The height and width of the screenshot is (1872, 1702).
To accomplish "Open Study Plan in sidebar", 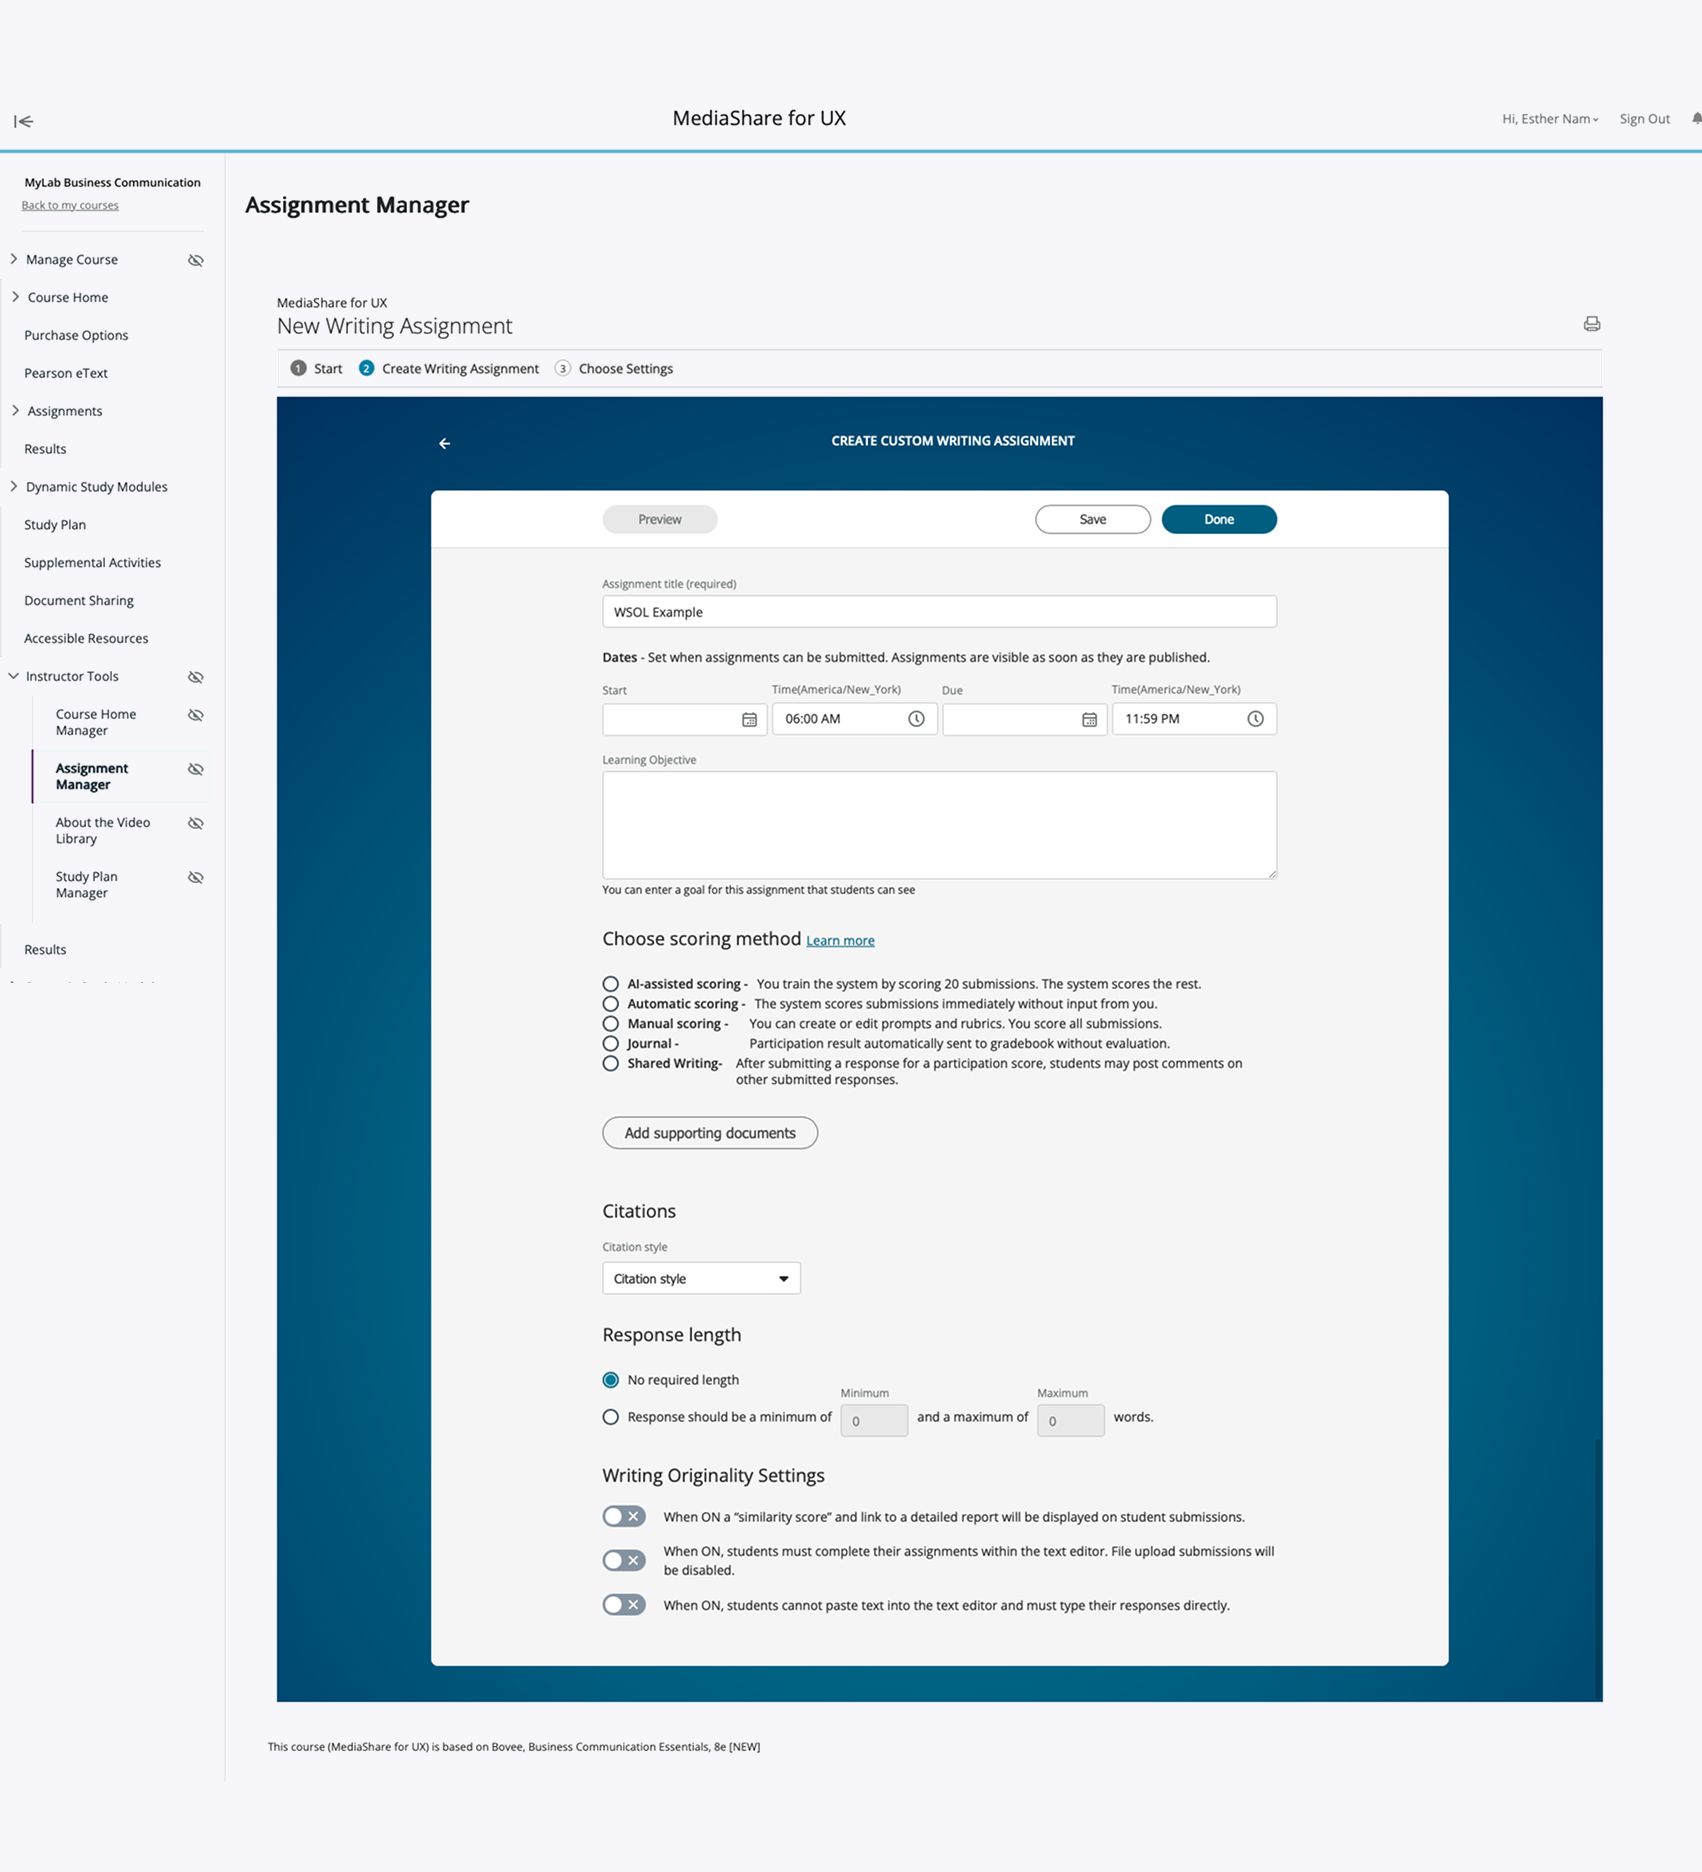I will 55,525.
